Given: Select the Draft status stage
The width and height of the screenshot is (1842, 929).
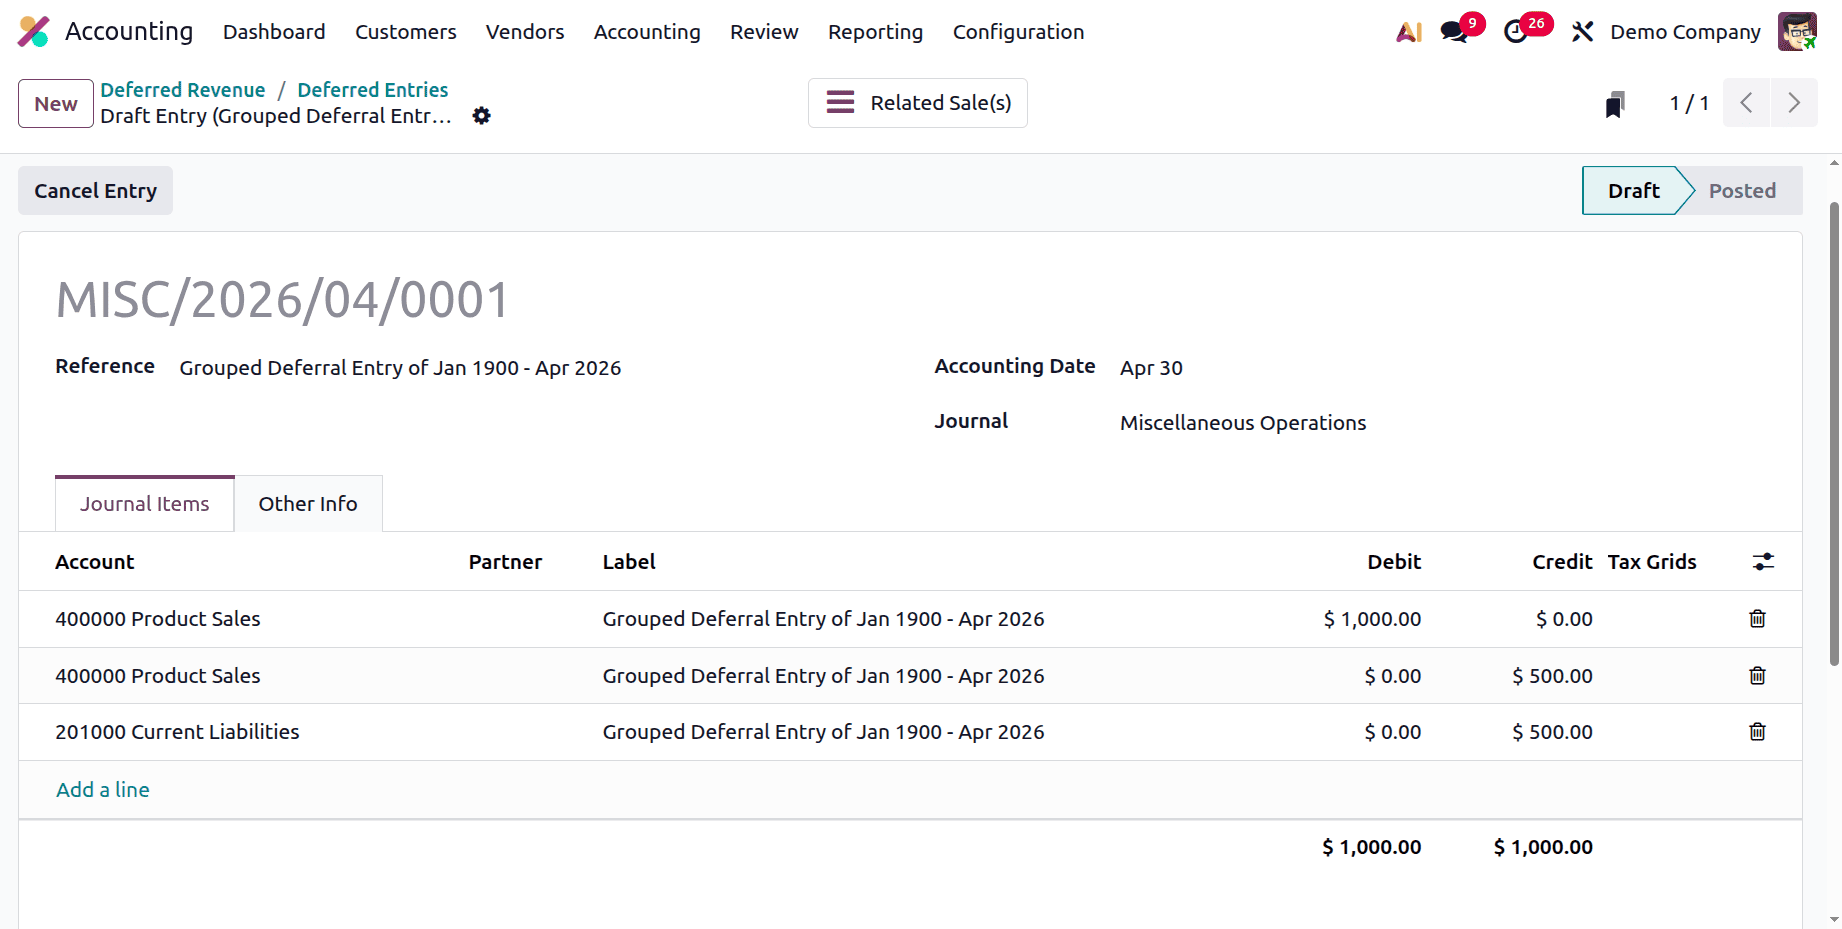Looking at the screenshot, I should point(1632,190).
